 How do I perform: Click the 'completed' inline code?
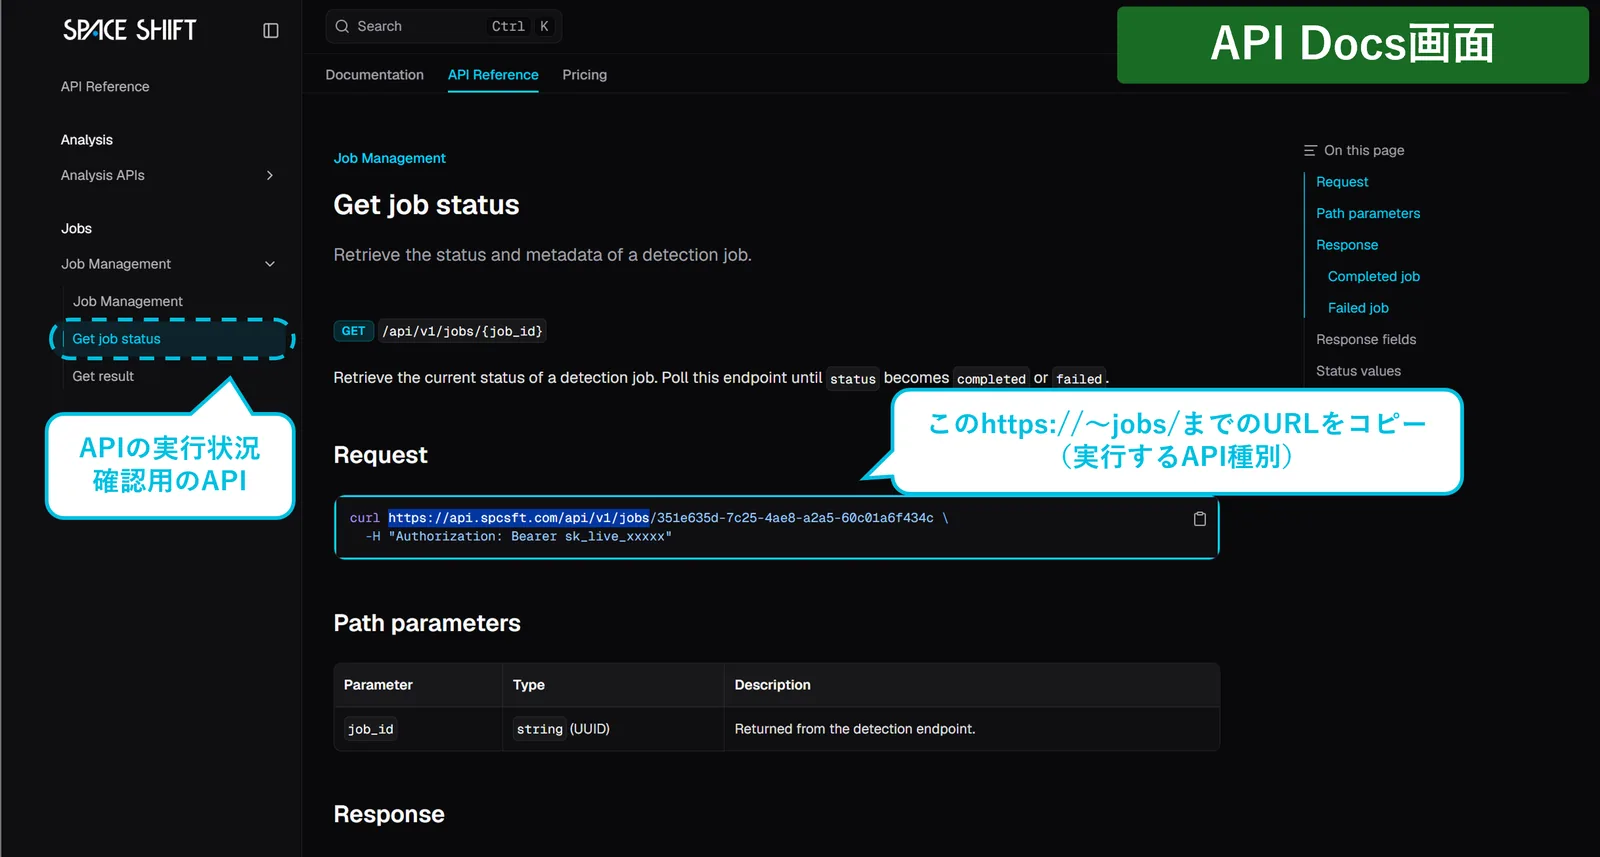pos(990,379)
